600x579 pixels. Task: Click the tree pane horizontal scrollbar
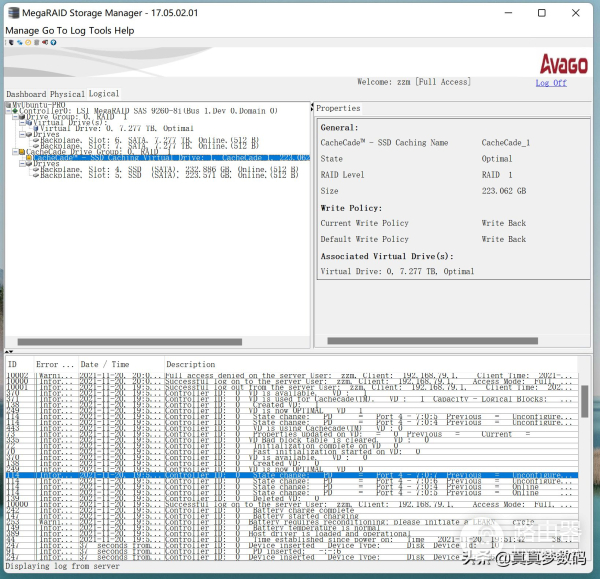(130, 342)
